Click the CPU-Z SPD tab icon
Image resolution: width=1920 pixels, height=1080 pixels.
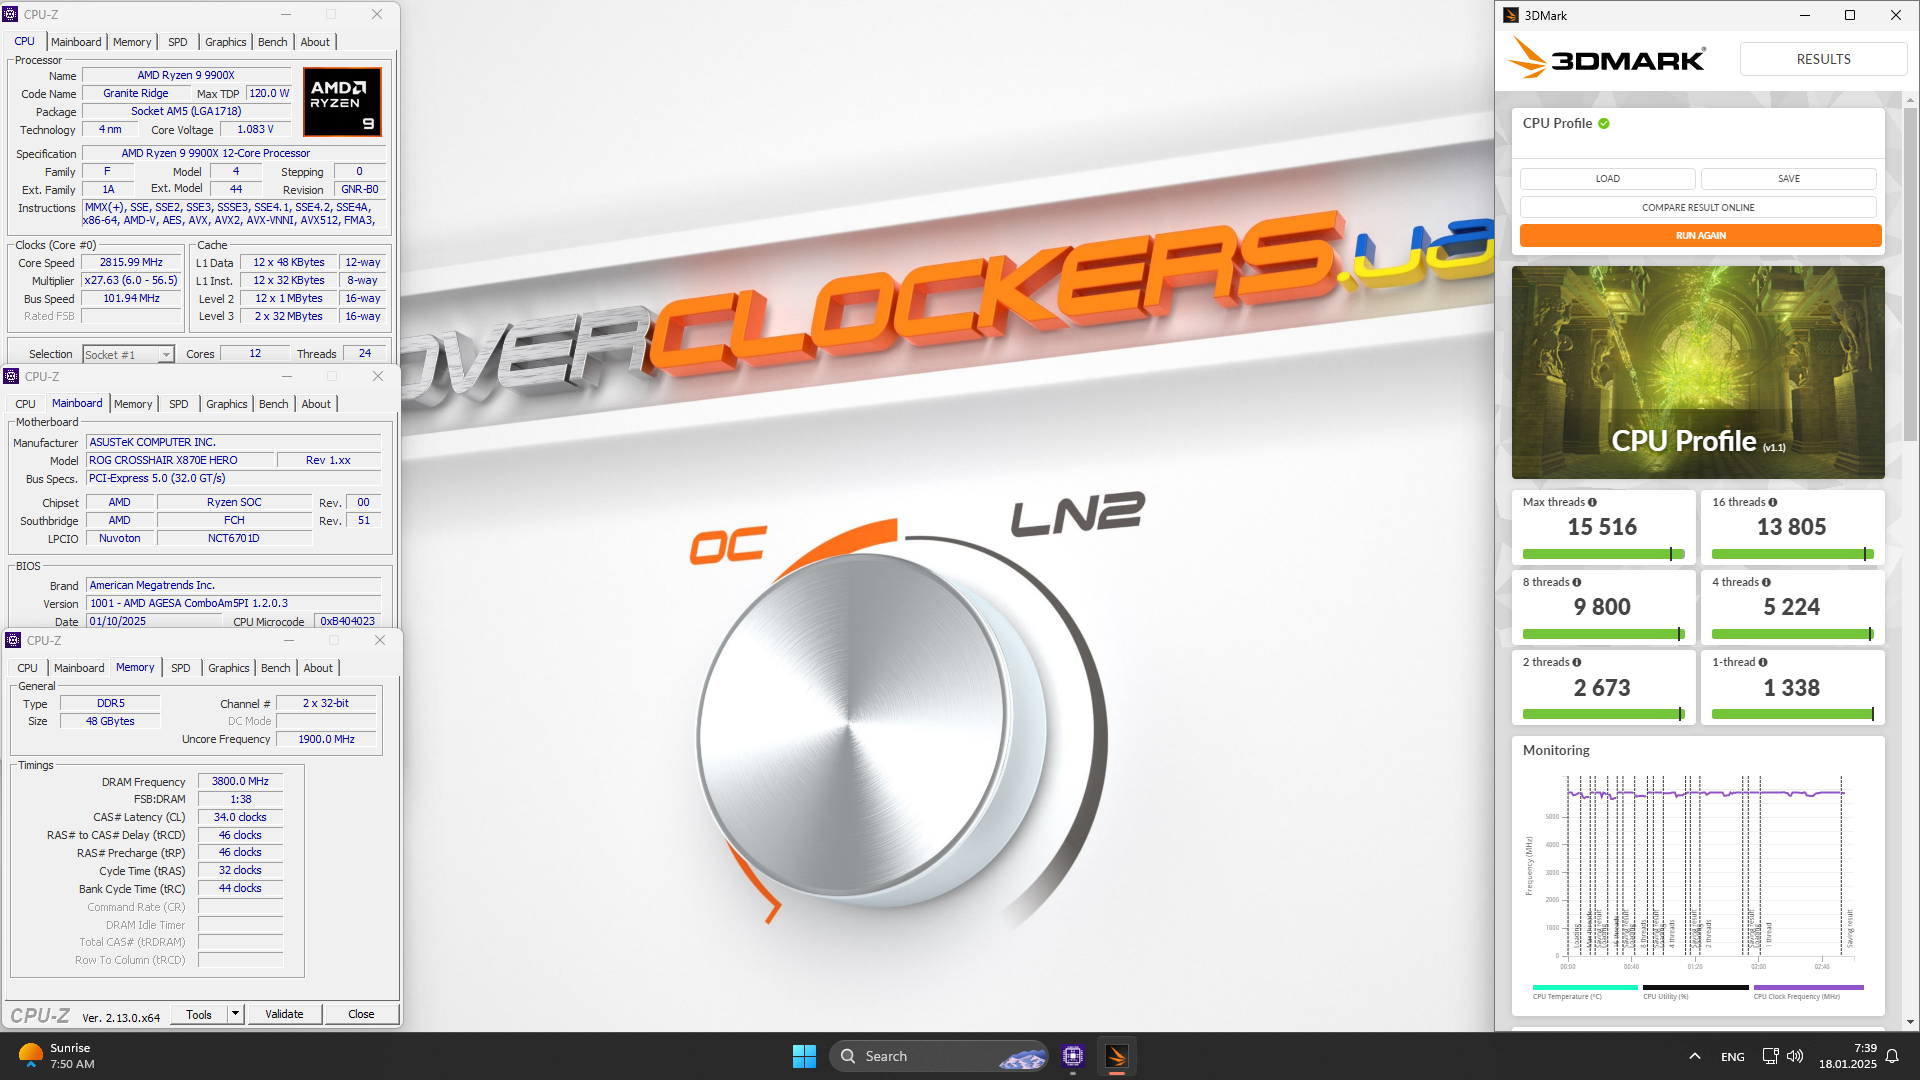point(181,667)
